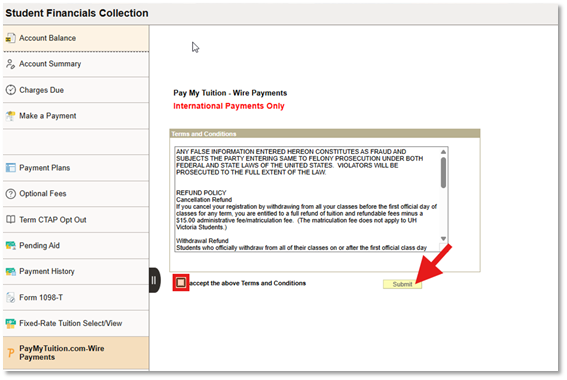Click terms scrollbar down arrow
The image size is (567, 380).
point(443,239)
